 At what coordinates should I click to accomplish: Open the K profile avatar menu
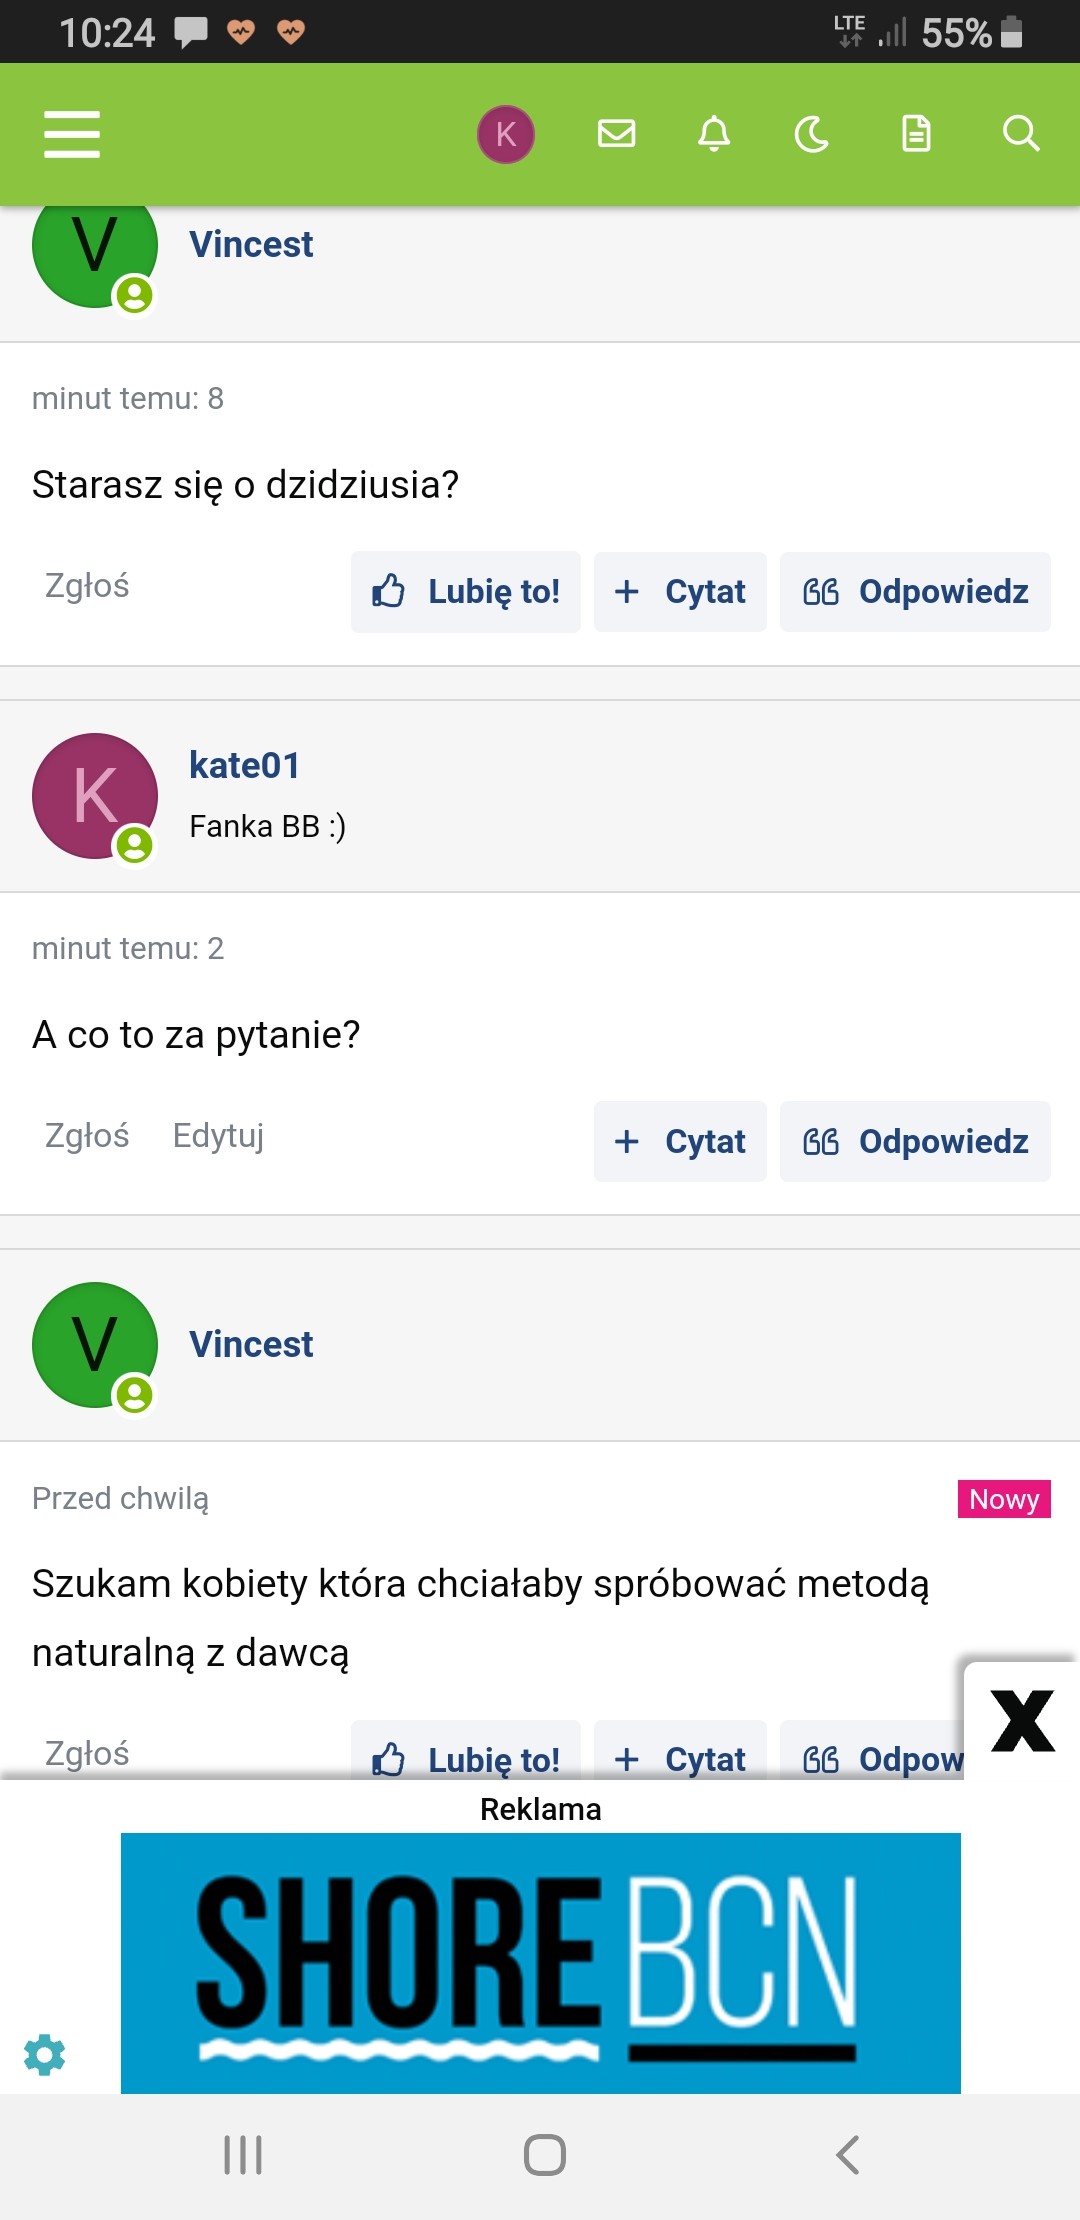point(506,134)
